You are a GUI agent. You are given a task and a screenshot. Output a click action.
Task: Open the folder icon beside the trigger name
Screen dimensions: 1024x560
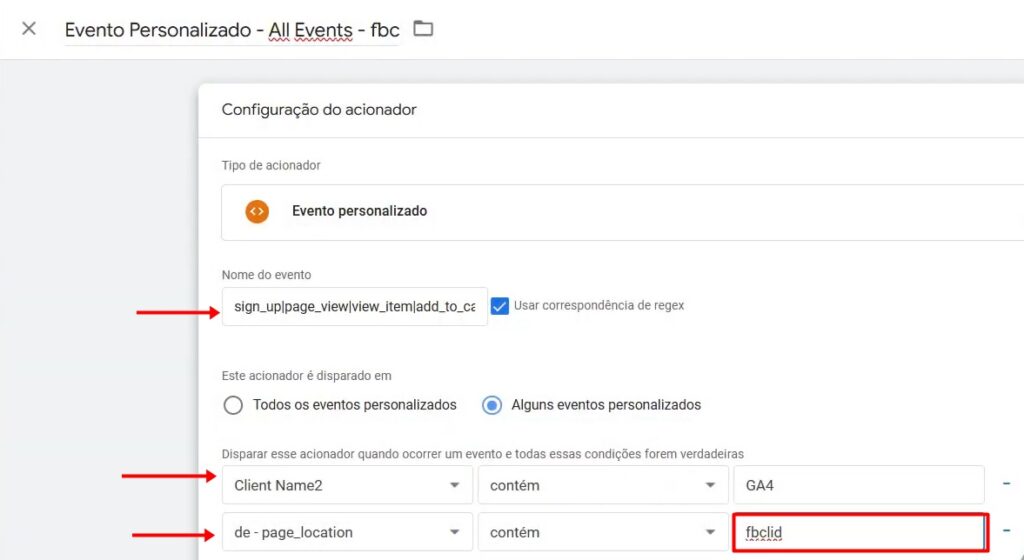[423, 29]
